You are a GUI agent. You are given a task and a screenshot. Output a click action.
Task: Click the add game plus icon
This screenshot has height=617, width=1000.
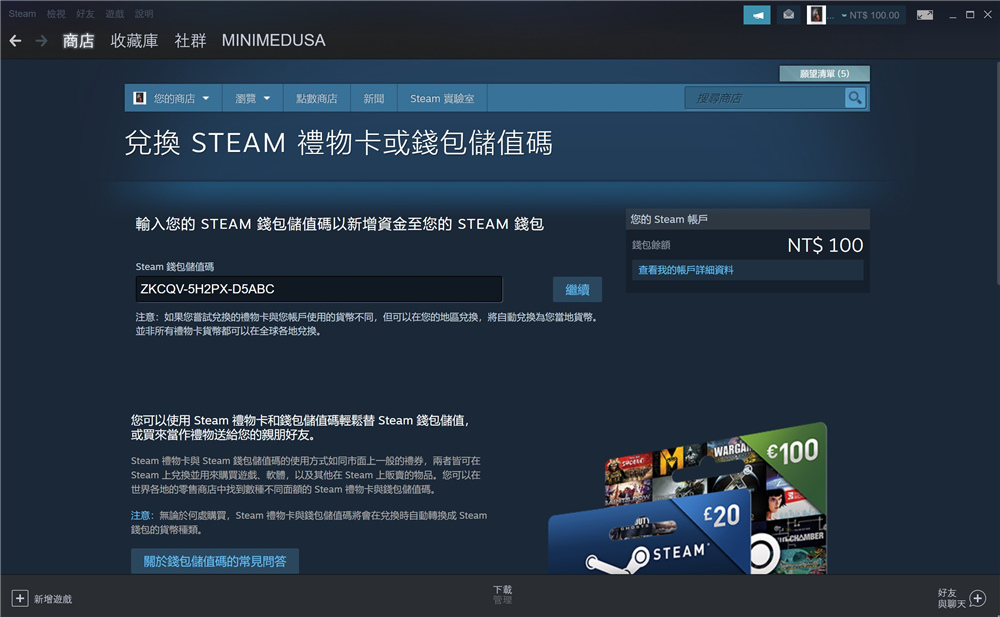coord(20,598)
